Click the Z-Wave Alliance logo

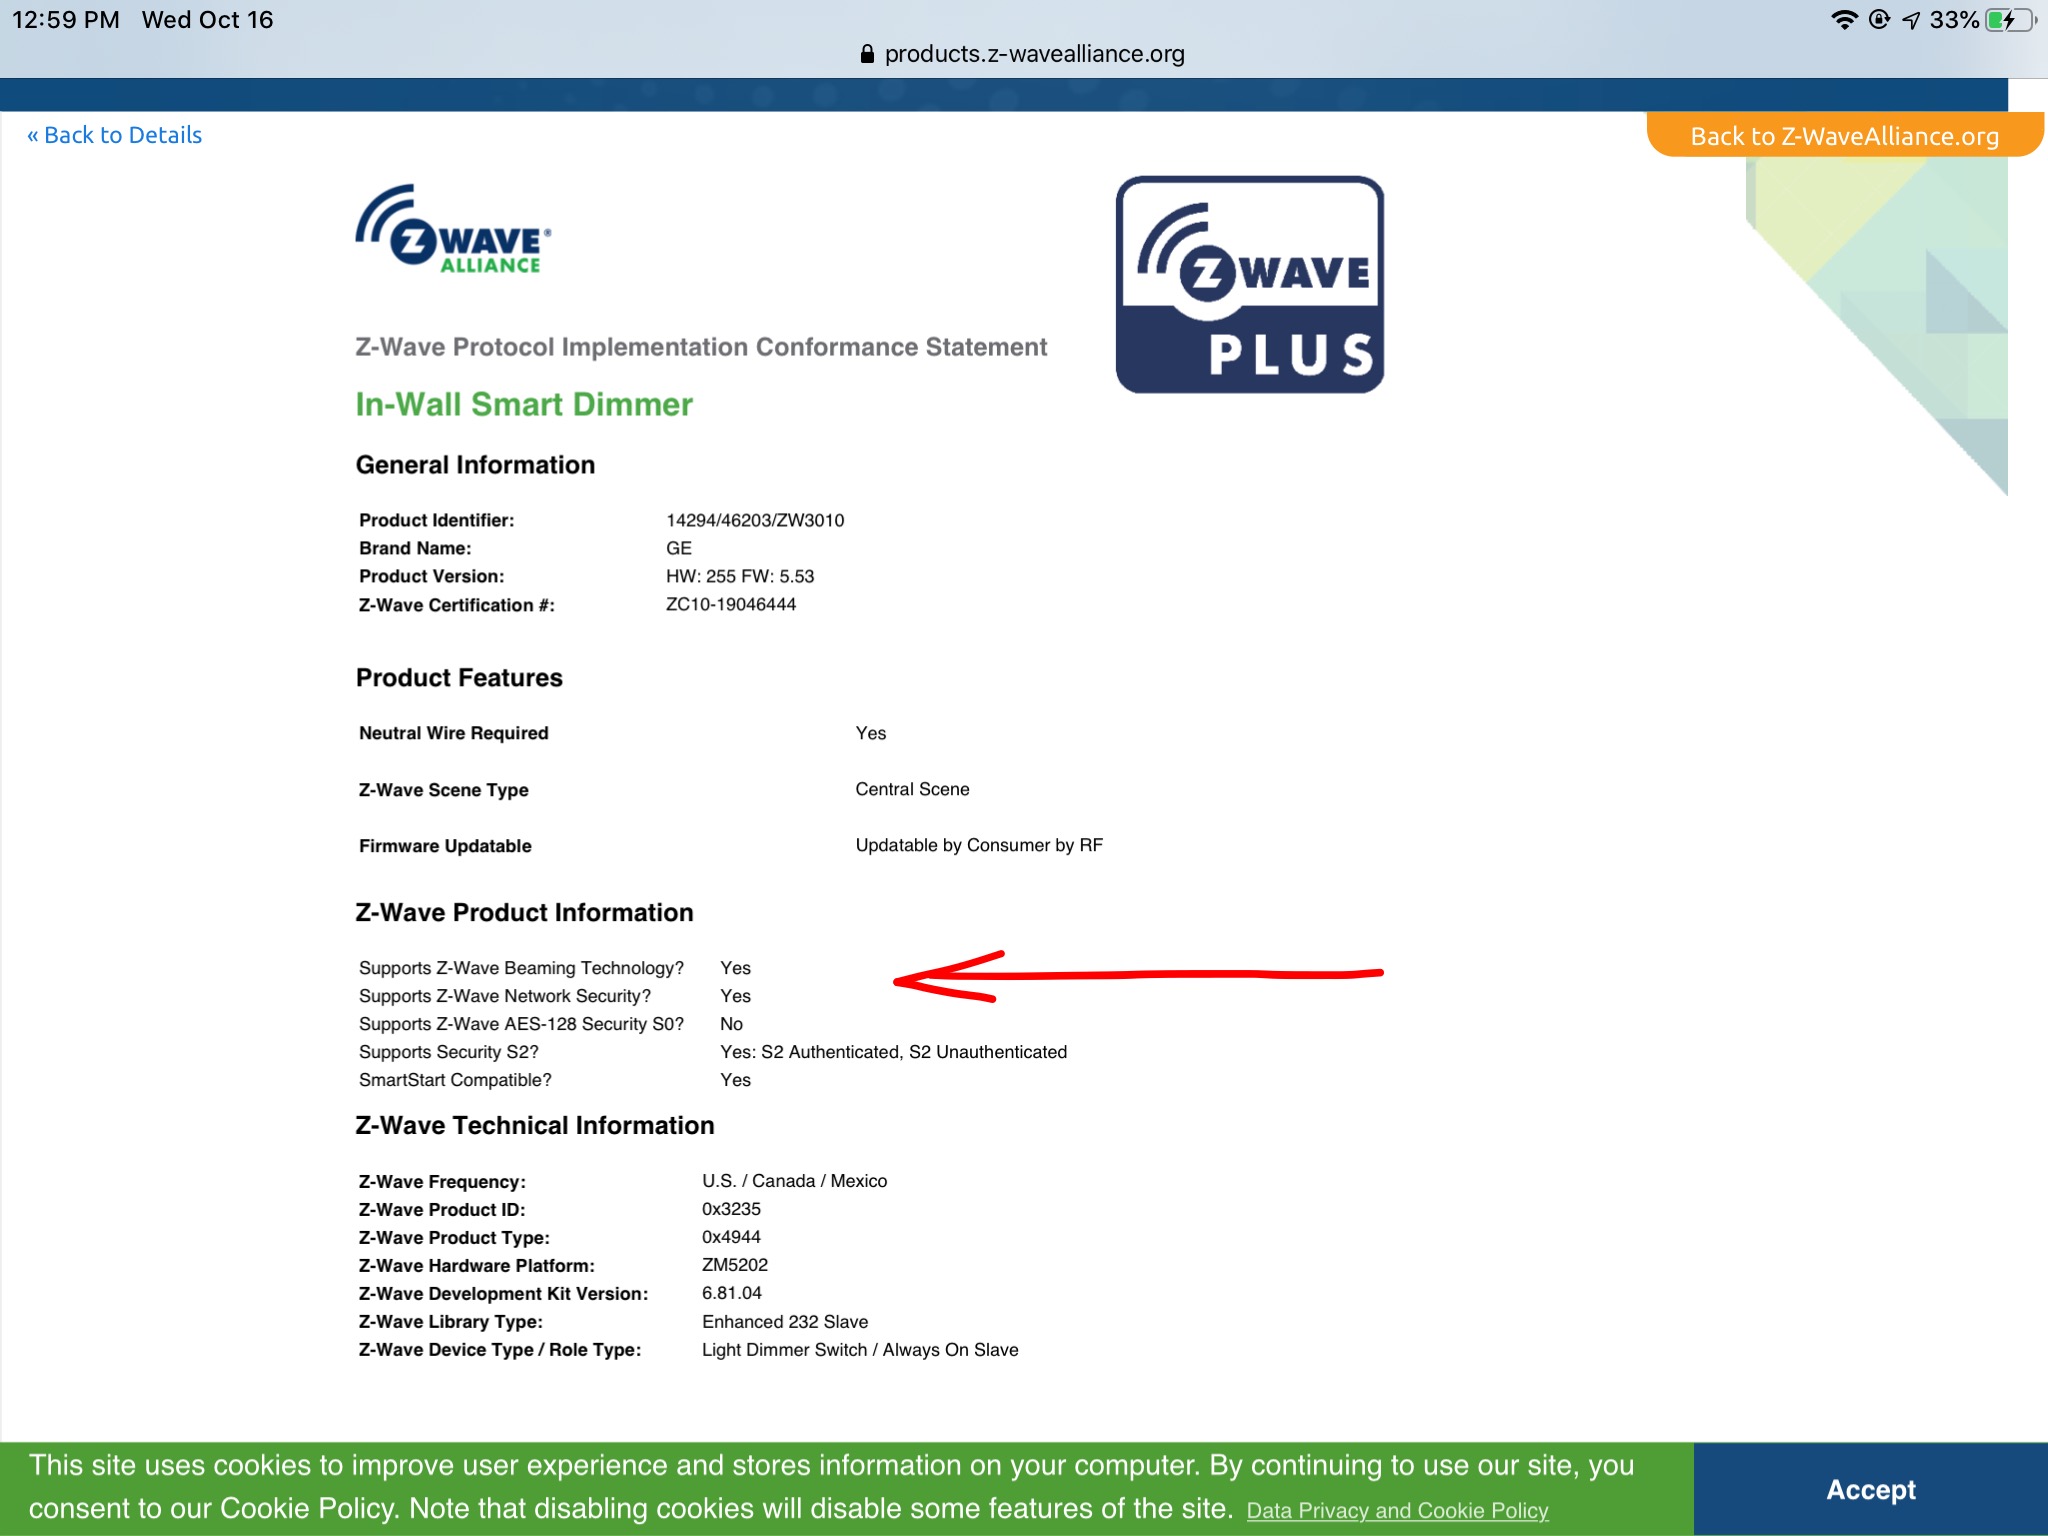(453, 229)
